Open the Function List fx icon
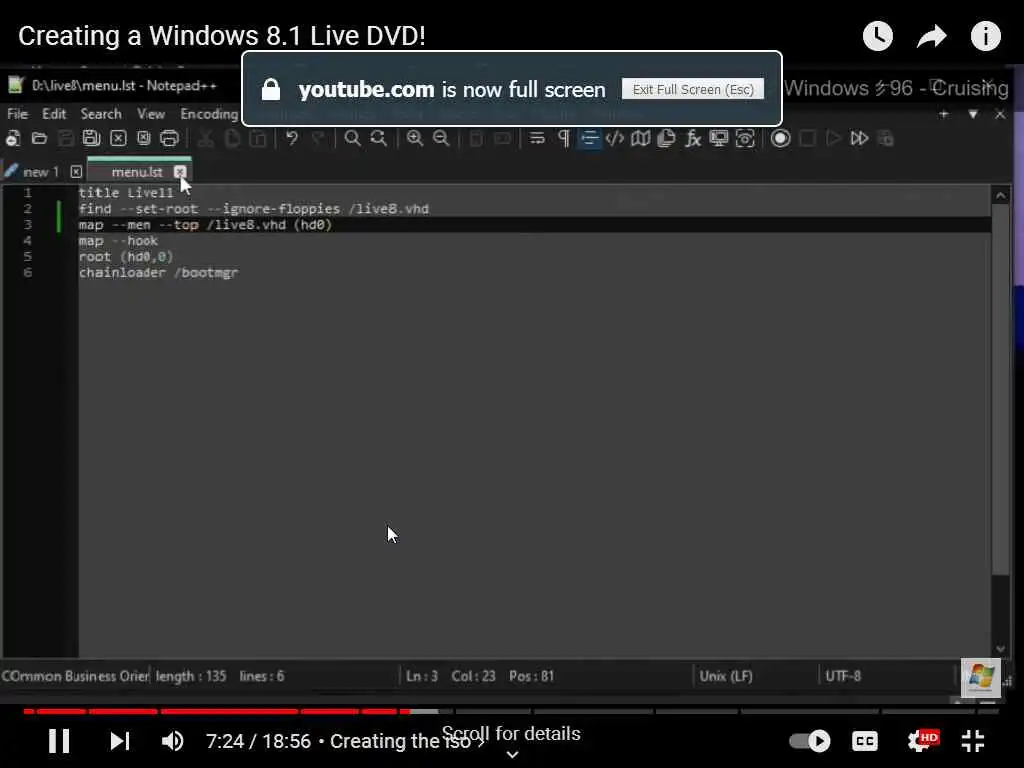 [693, 138]
